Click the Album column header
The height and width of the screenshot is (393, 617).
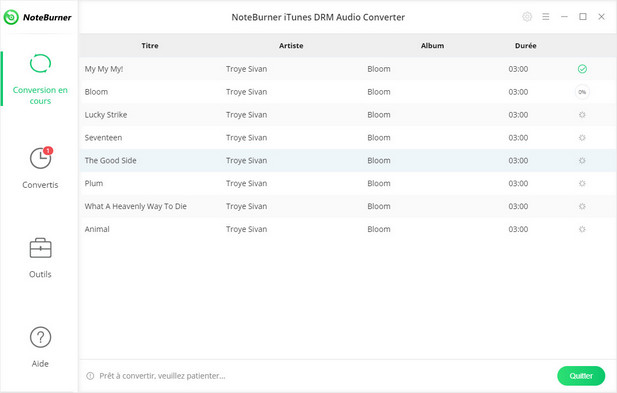point(432,46)
